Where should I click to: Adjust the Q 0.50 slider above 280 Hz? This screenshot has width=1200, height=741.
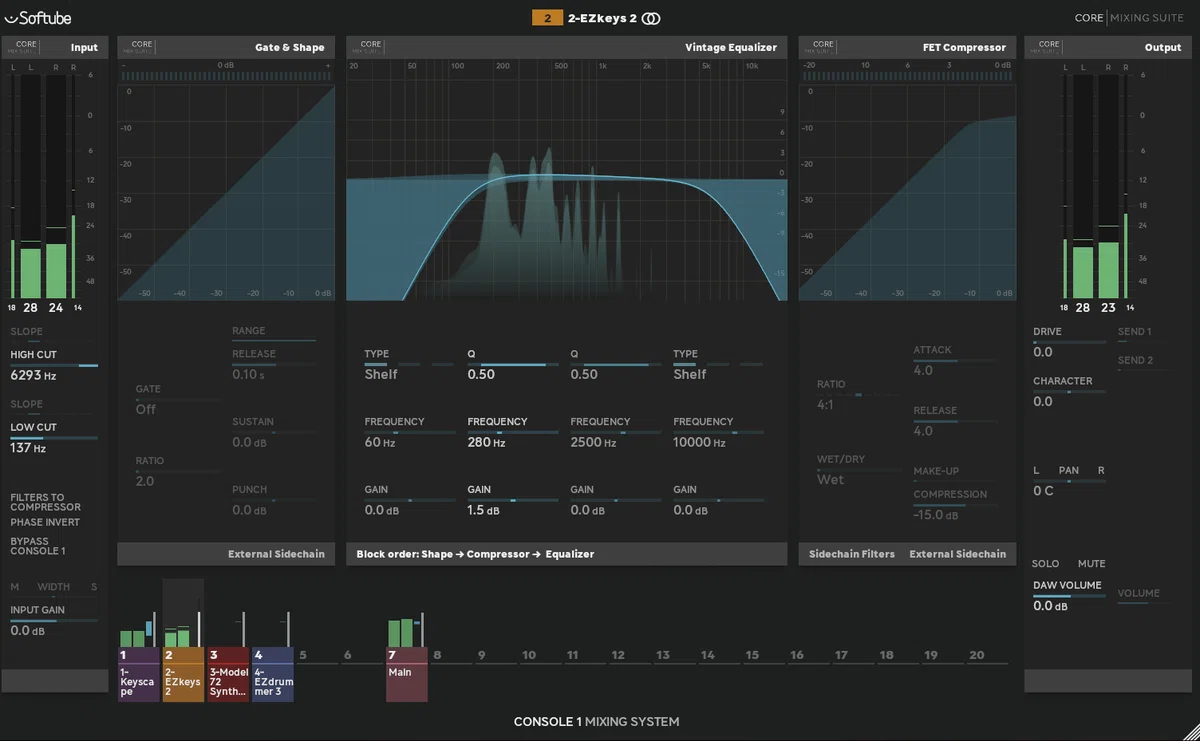pyautogui.click(x=513, y=365)
